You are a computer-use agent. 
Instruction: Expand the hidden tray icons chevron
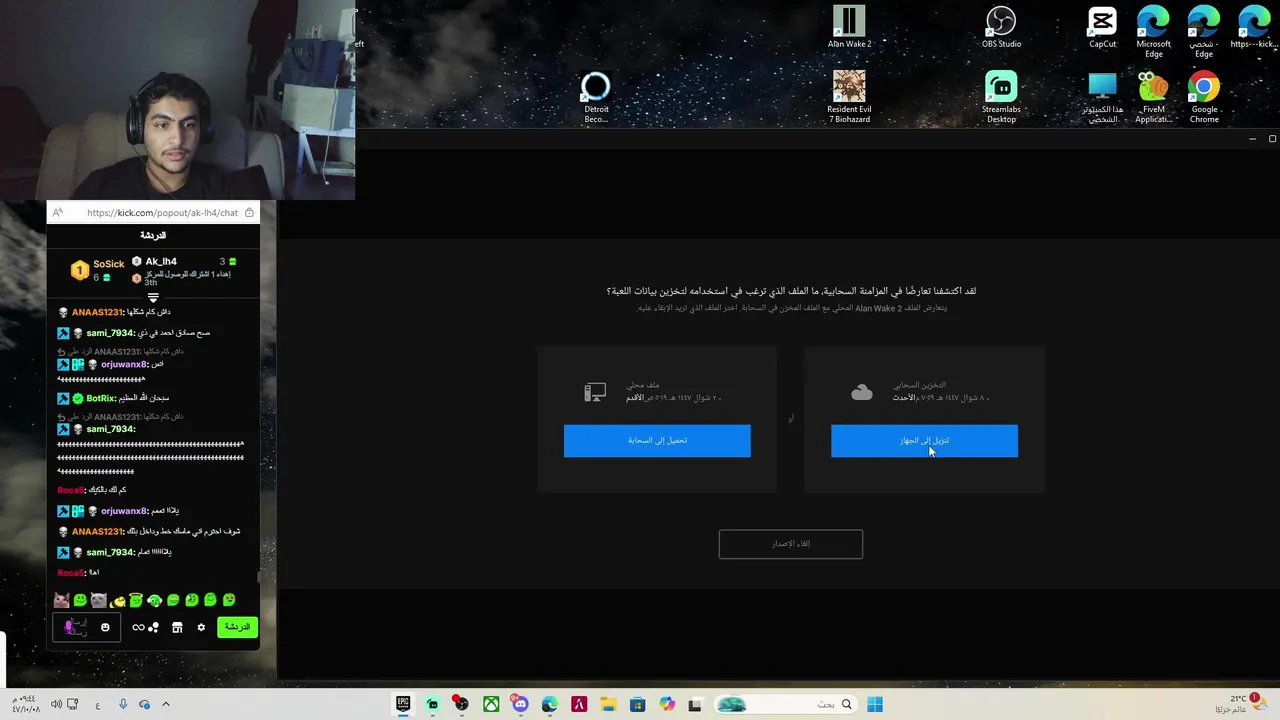pyautogui.click(x=166, y=704)
